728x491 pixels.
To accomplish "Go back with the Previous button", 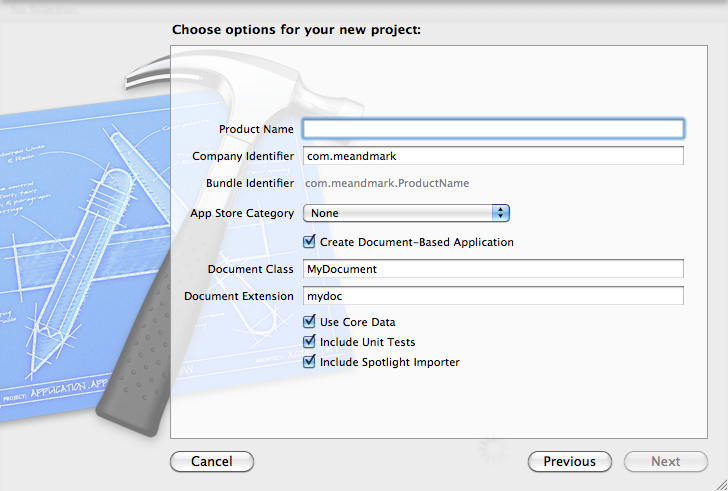I will pos(569,462).
